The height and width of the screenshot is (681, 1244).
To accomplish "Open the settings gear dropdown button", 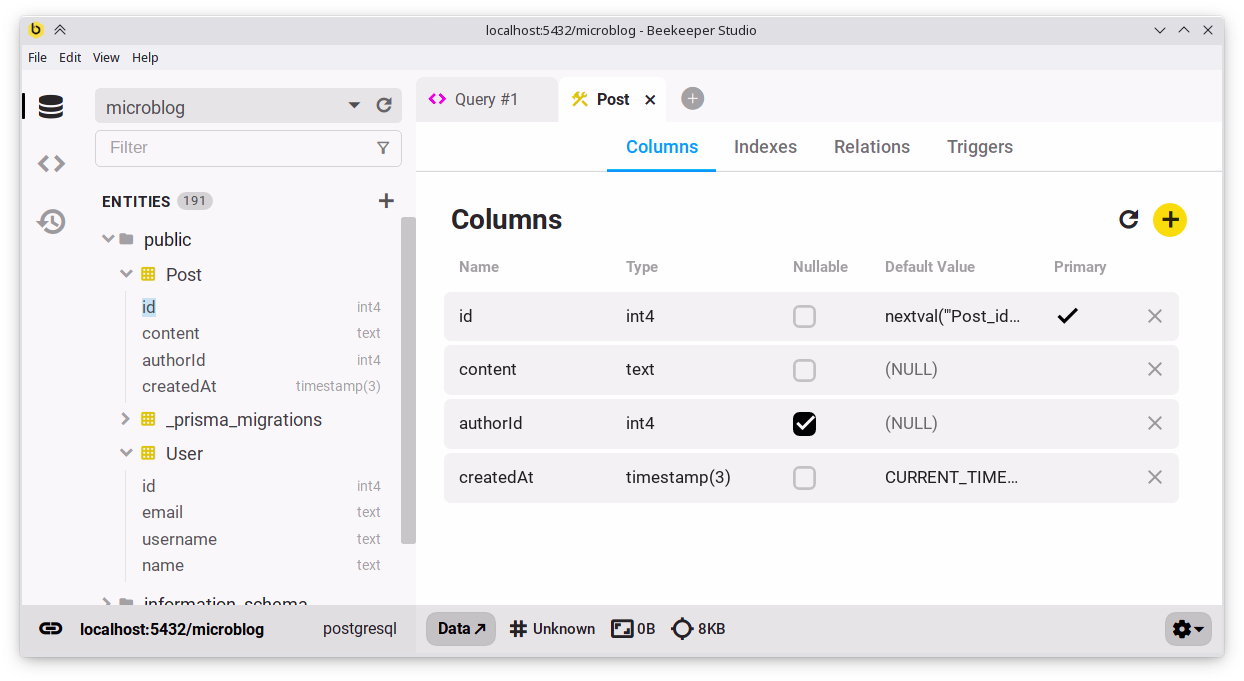I will pyautogui.click(x=1188, y=629).
